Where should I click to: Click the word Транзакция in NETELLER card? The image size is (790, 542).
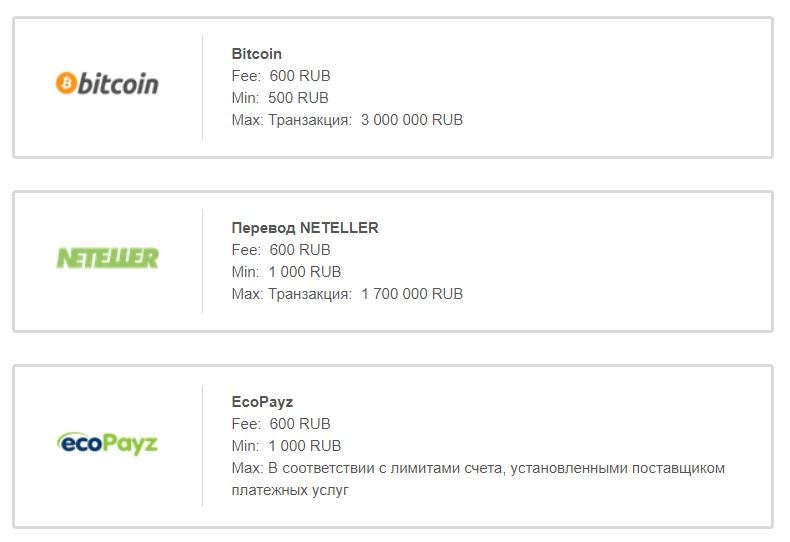click(310, 294)
